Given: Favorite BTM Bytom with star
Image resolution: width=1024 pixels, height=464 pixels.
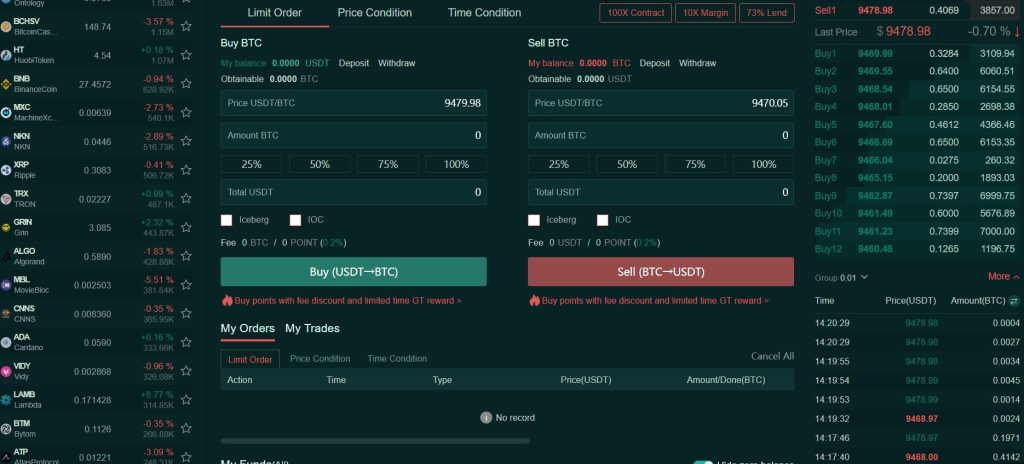Looking at the screenshot, I should (x=186, y=429).
